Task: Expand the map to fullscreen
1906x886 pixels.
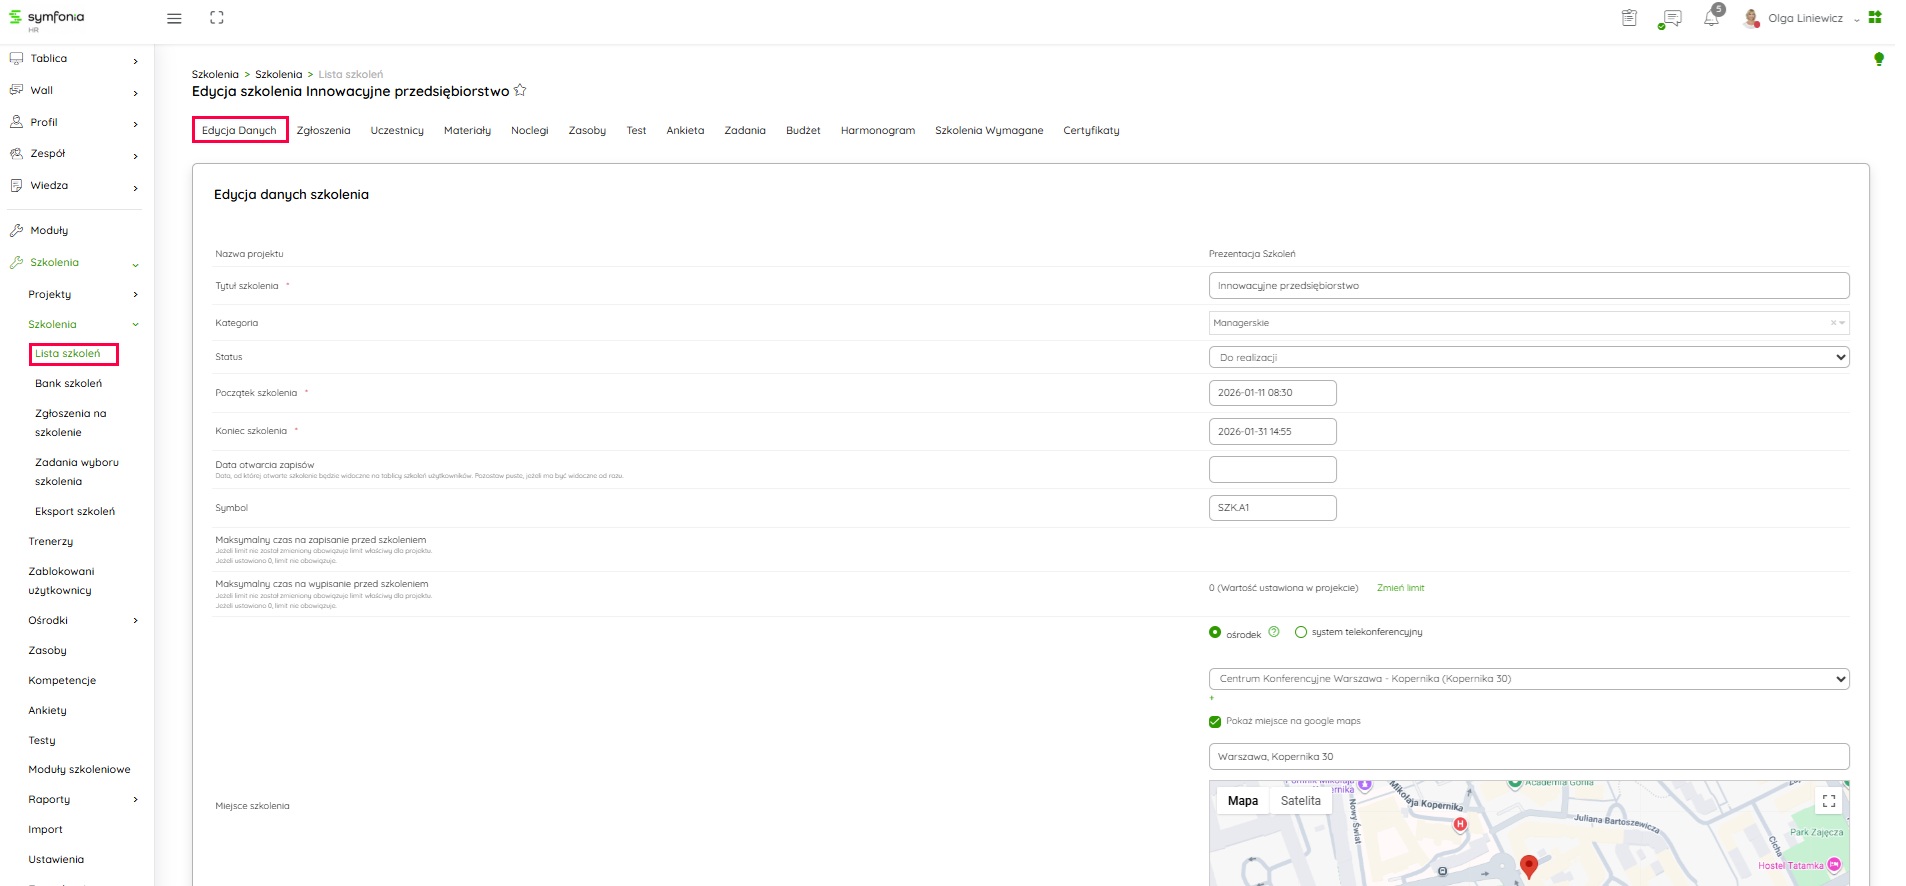Action: pyautogui.click(x=1828, y=801)
